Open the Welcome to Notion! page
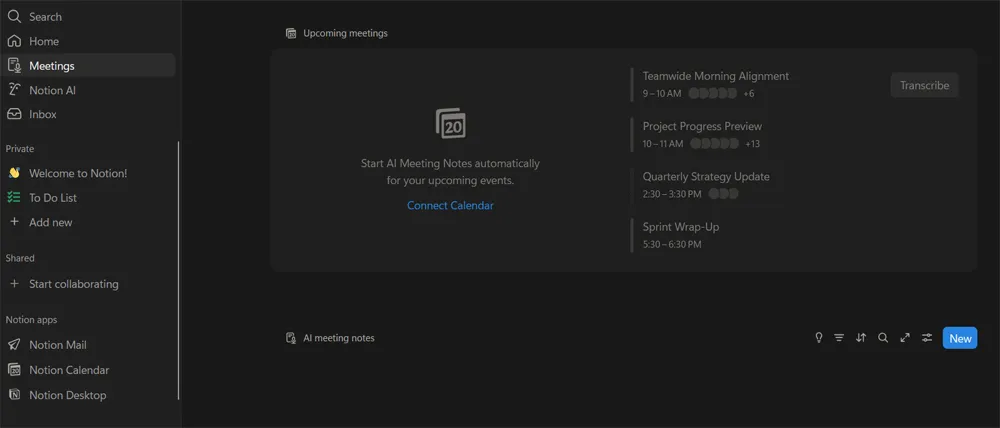This screenshot has height=428, width=1000. [78, 173]
